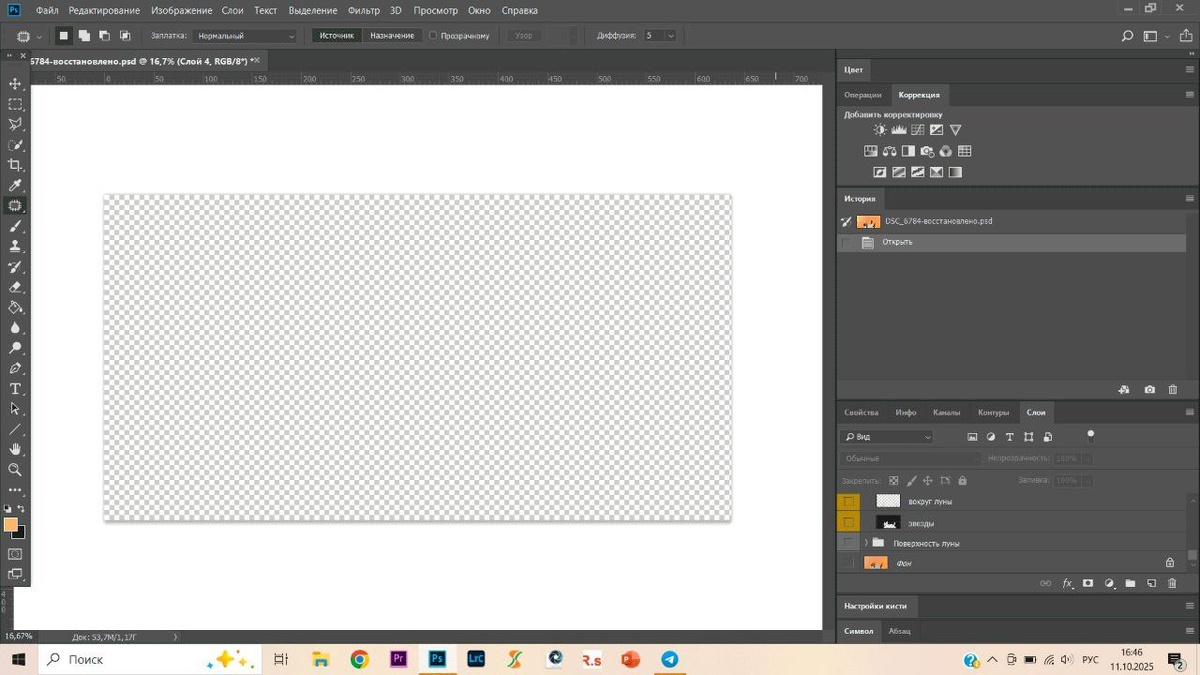
Task: Select the History Brush tool
Action: (x=15, y=267)
